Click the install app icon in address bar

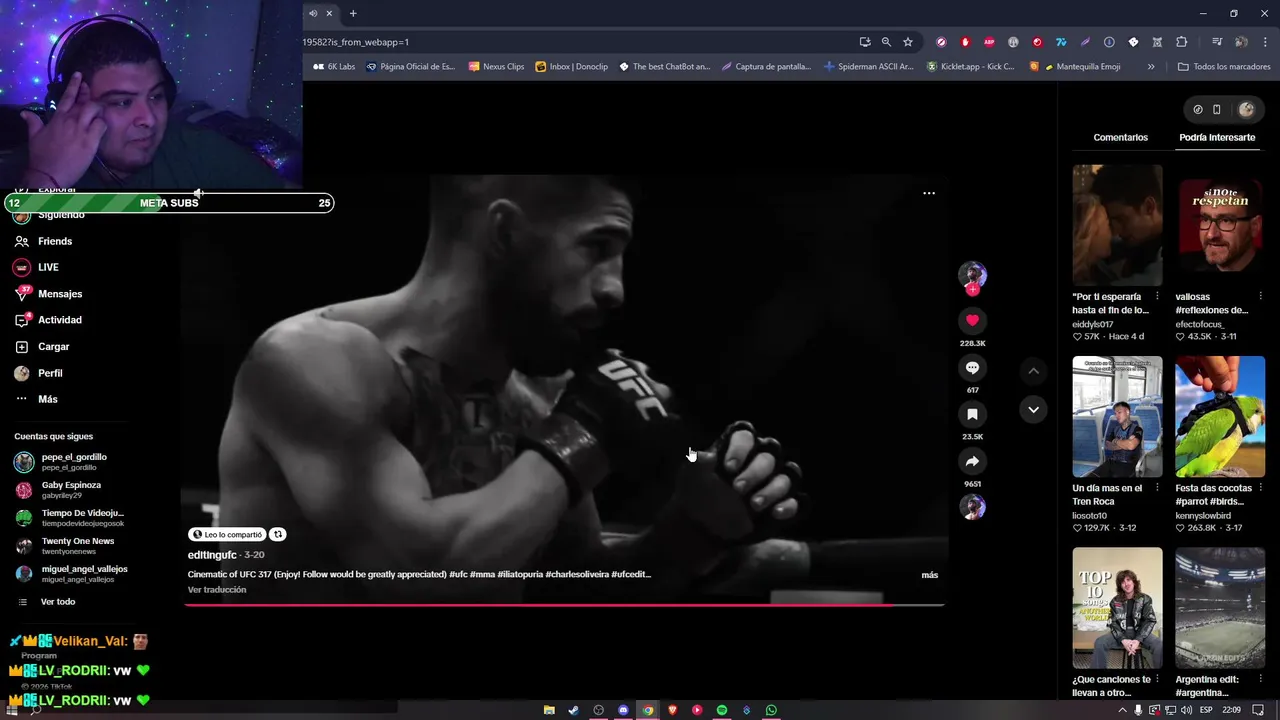point(865,42)
